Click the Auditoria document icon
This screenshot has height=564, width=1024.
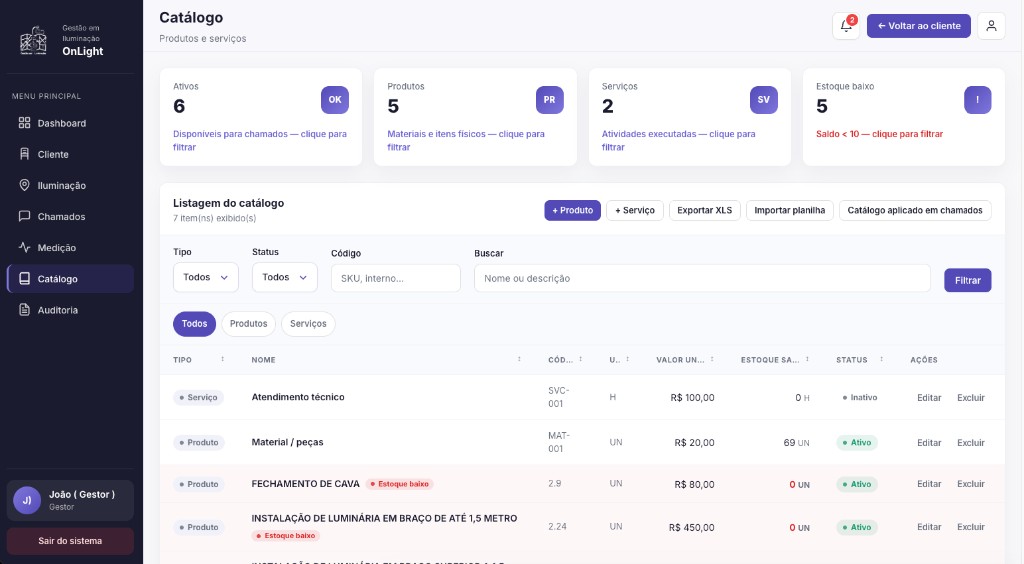pyautogui.click(x=24, y=310)
